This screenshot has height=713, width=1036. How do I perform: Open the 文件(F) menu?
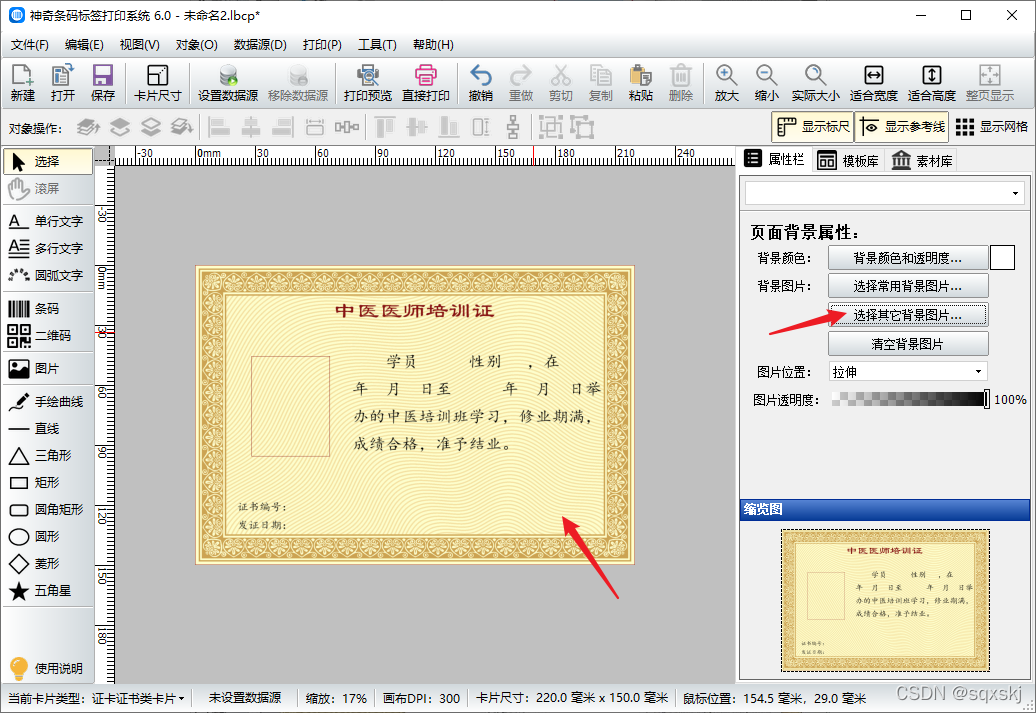pos(30,45)
